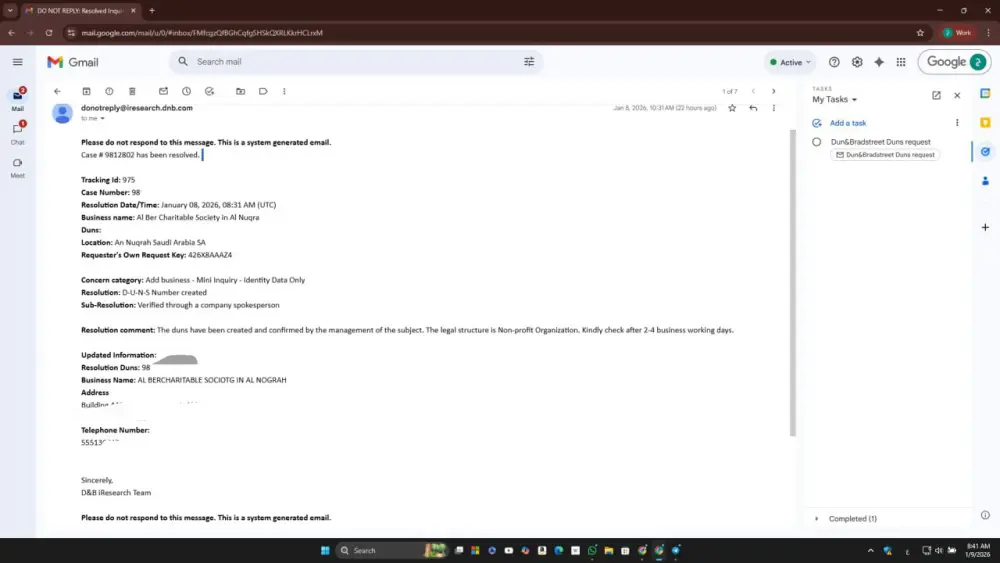Viewport: 1000px width, 563px height.
Task: Reply to the email arrow icon
Action: pos(753,108)
